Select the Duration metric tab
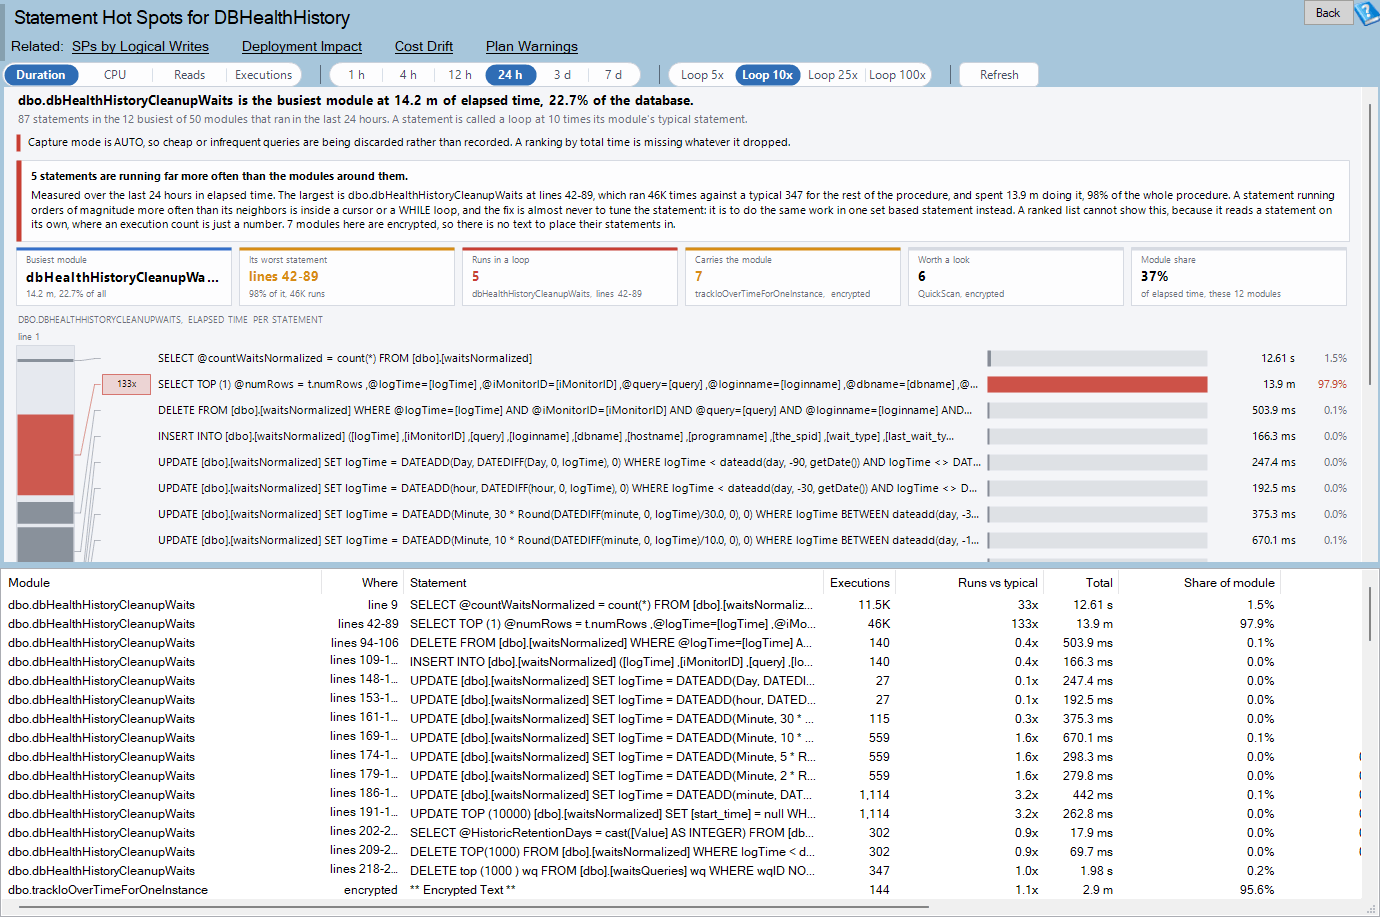 (41, 75)
